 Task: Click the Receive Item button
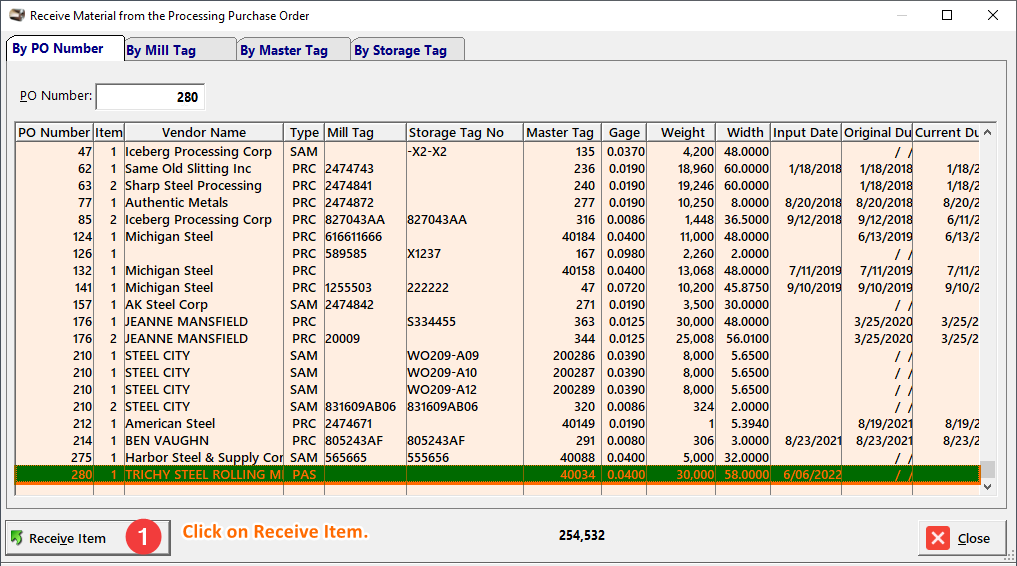click(x=88, y=537)
